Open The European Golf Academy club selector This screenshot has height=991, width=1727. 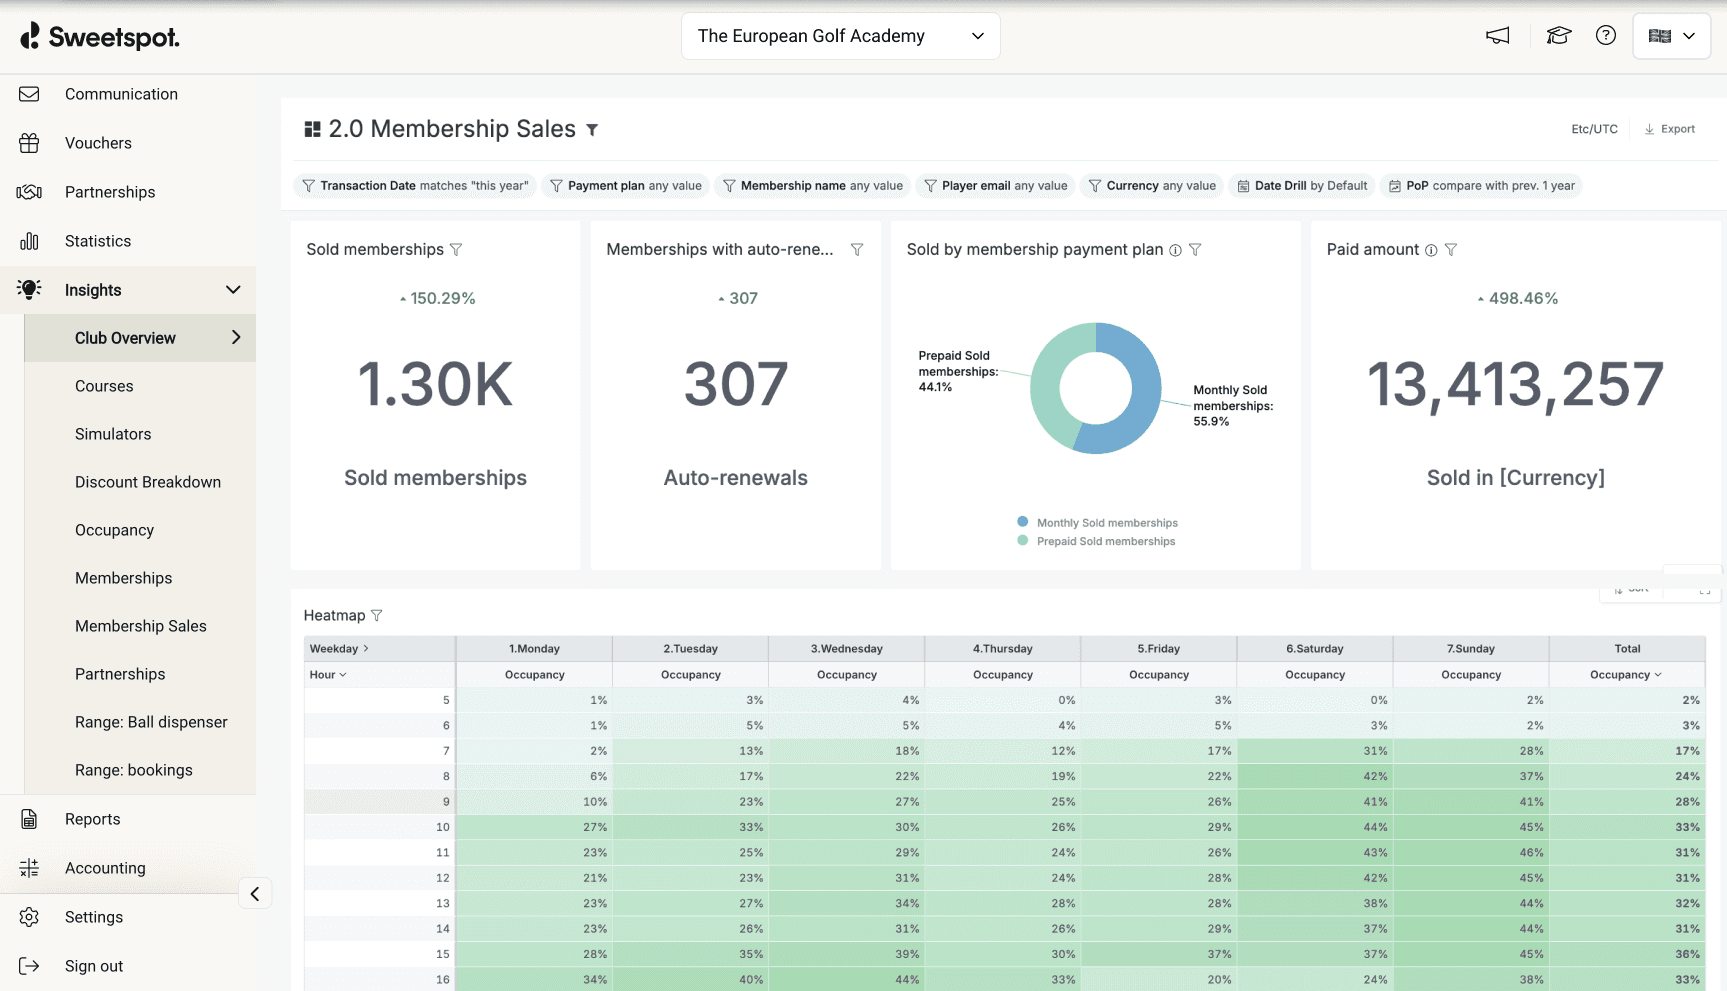click(x=841, y=36)
